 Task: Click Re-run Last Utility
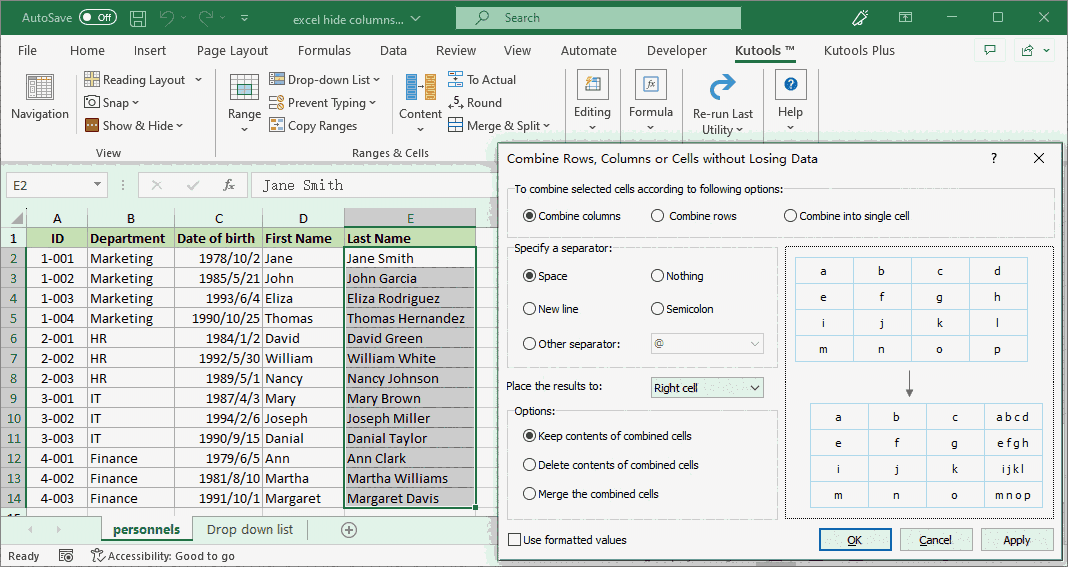(723, 105)
